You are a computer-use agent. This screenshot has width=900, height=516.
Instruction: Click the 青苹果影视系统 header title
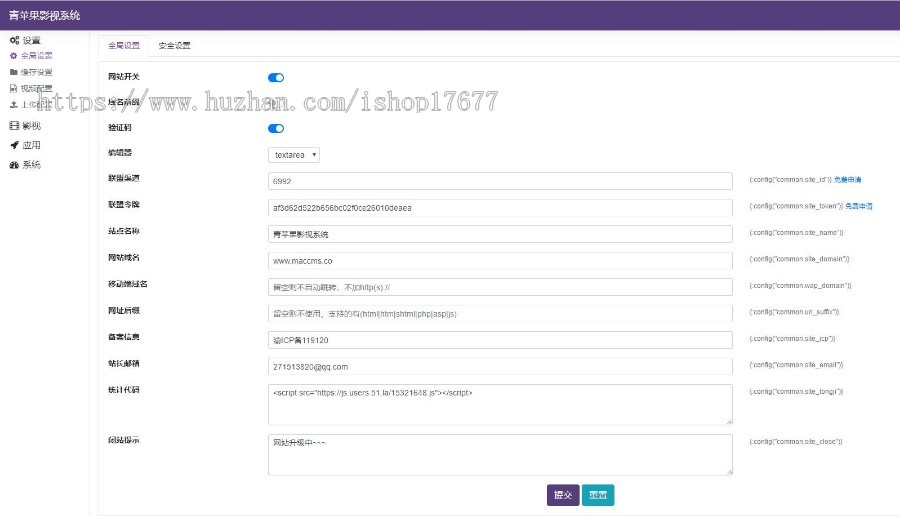(44, 15)
